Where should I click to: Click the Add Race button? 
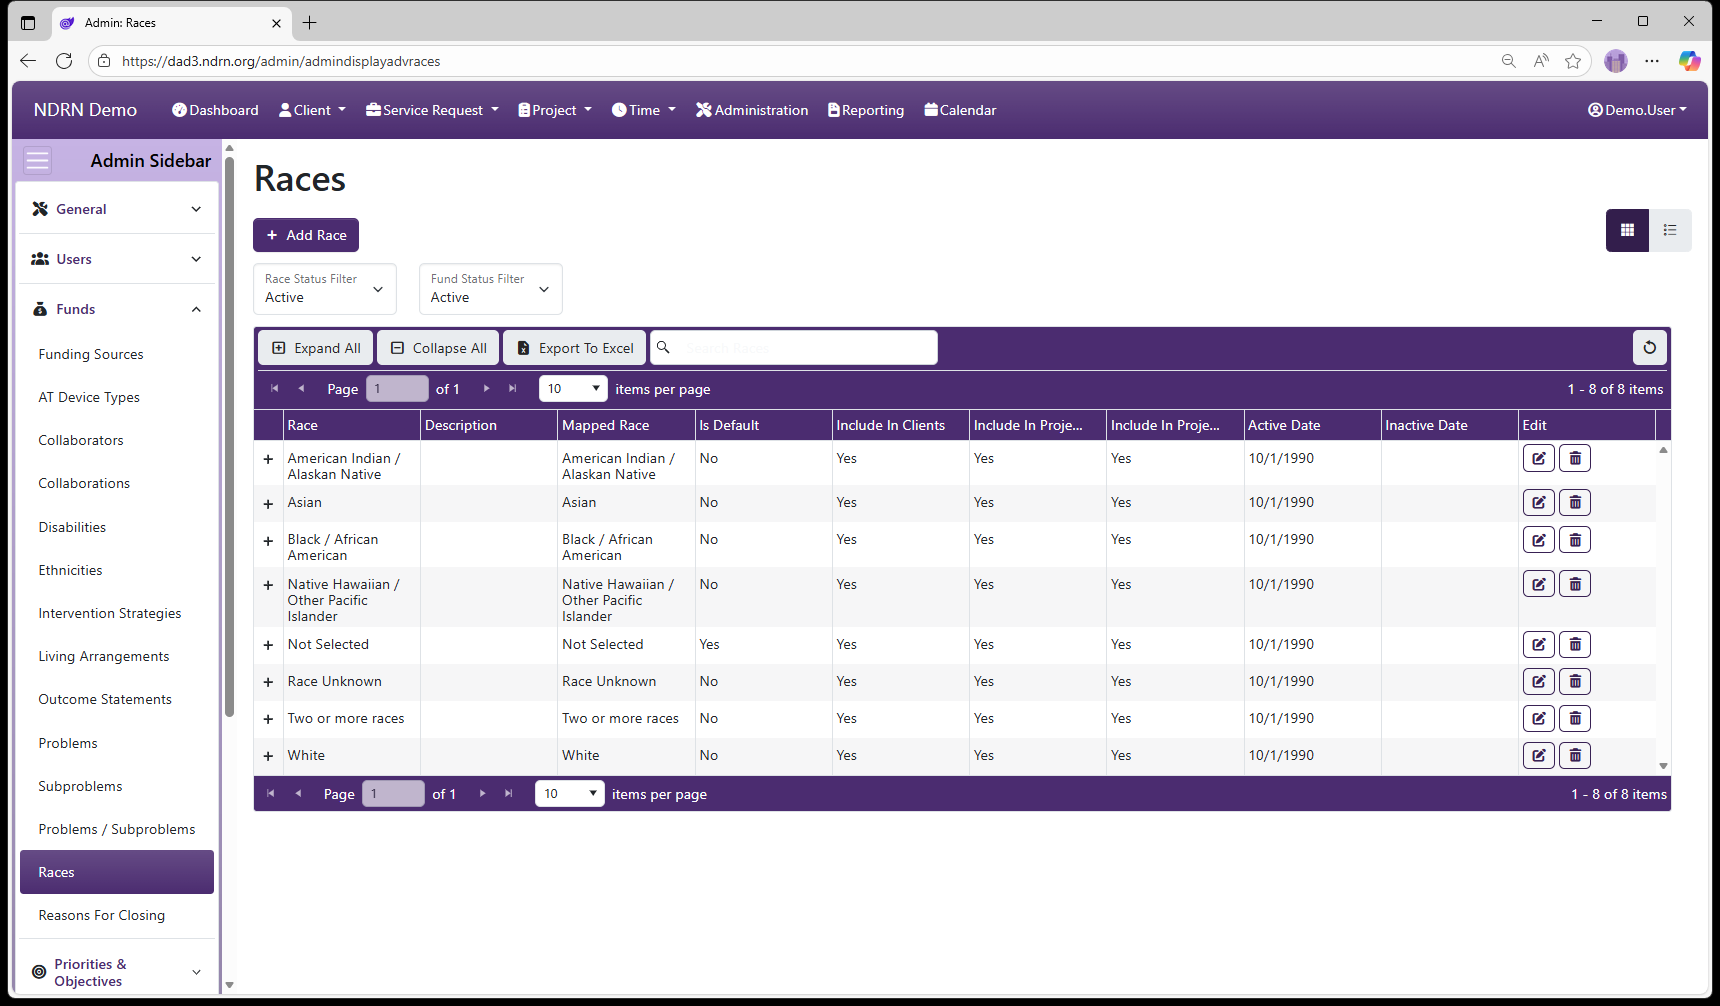tap(306, 235)
